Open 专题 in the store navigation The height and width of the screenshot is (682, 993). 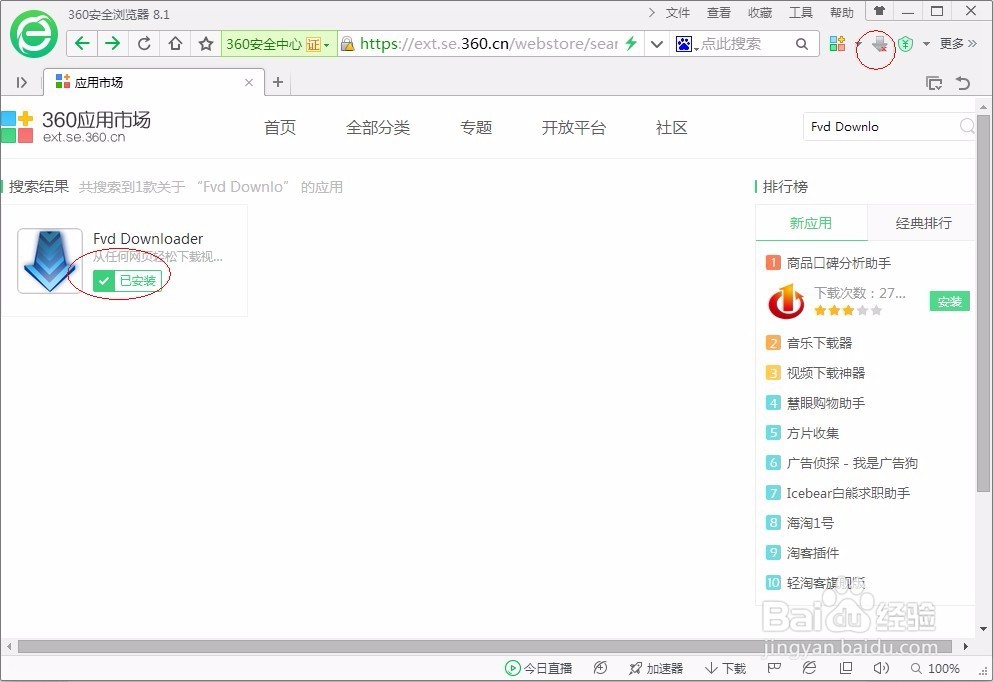tap(476, 127)
